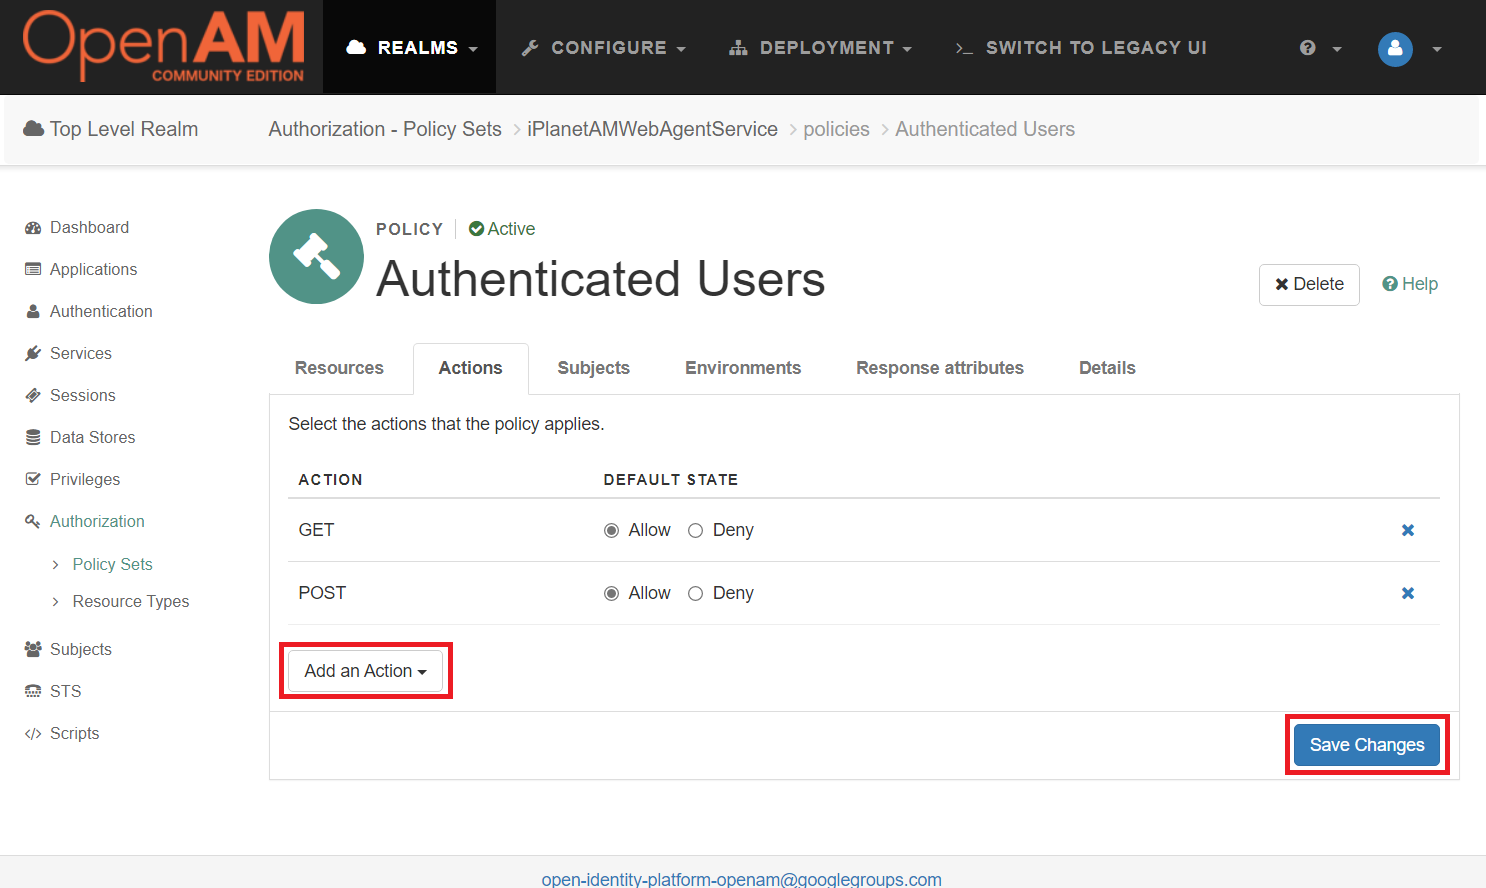Viewport: 1486px width, 888px height.
Task: Click the ACTION column header
Action: tap(330, 480)
